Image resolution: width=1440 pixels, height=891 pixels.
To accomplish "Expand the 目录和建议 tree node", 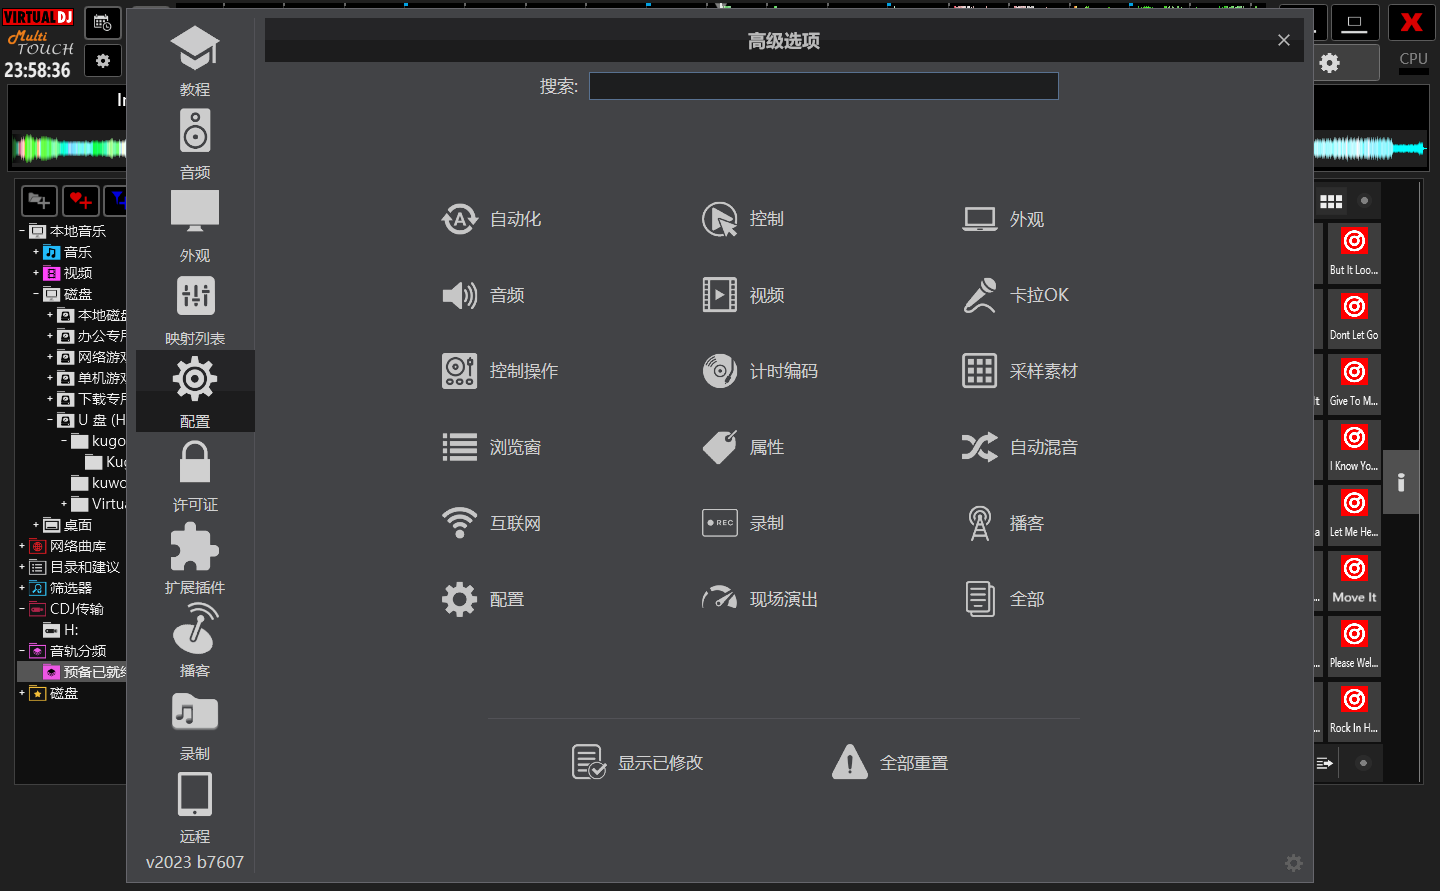I will pos(22,567).
